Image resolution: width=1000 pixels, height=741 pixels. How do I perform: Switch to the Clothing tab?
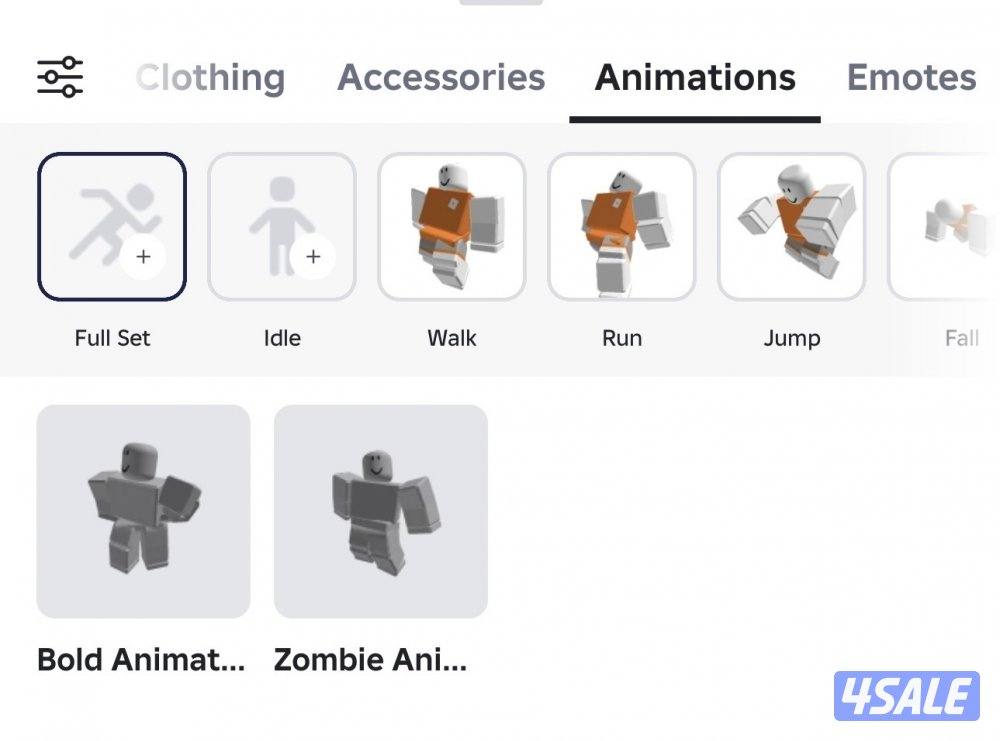(210, 78)
